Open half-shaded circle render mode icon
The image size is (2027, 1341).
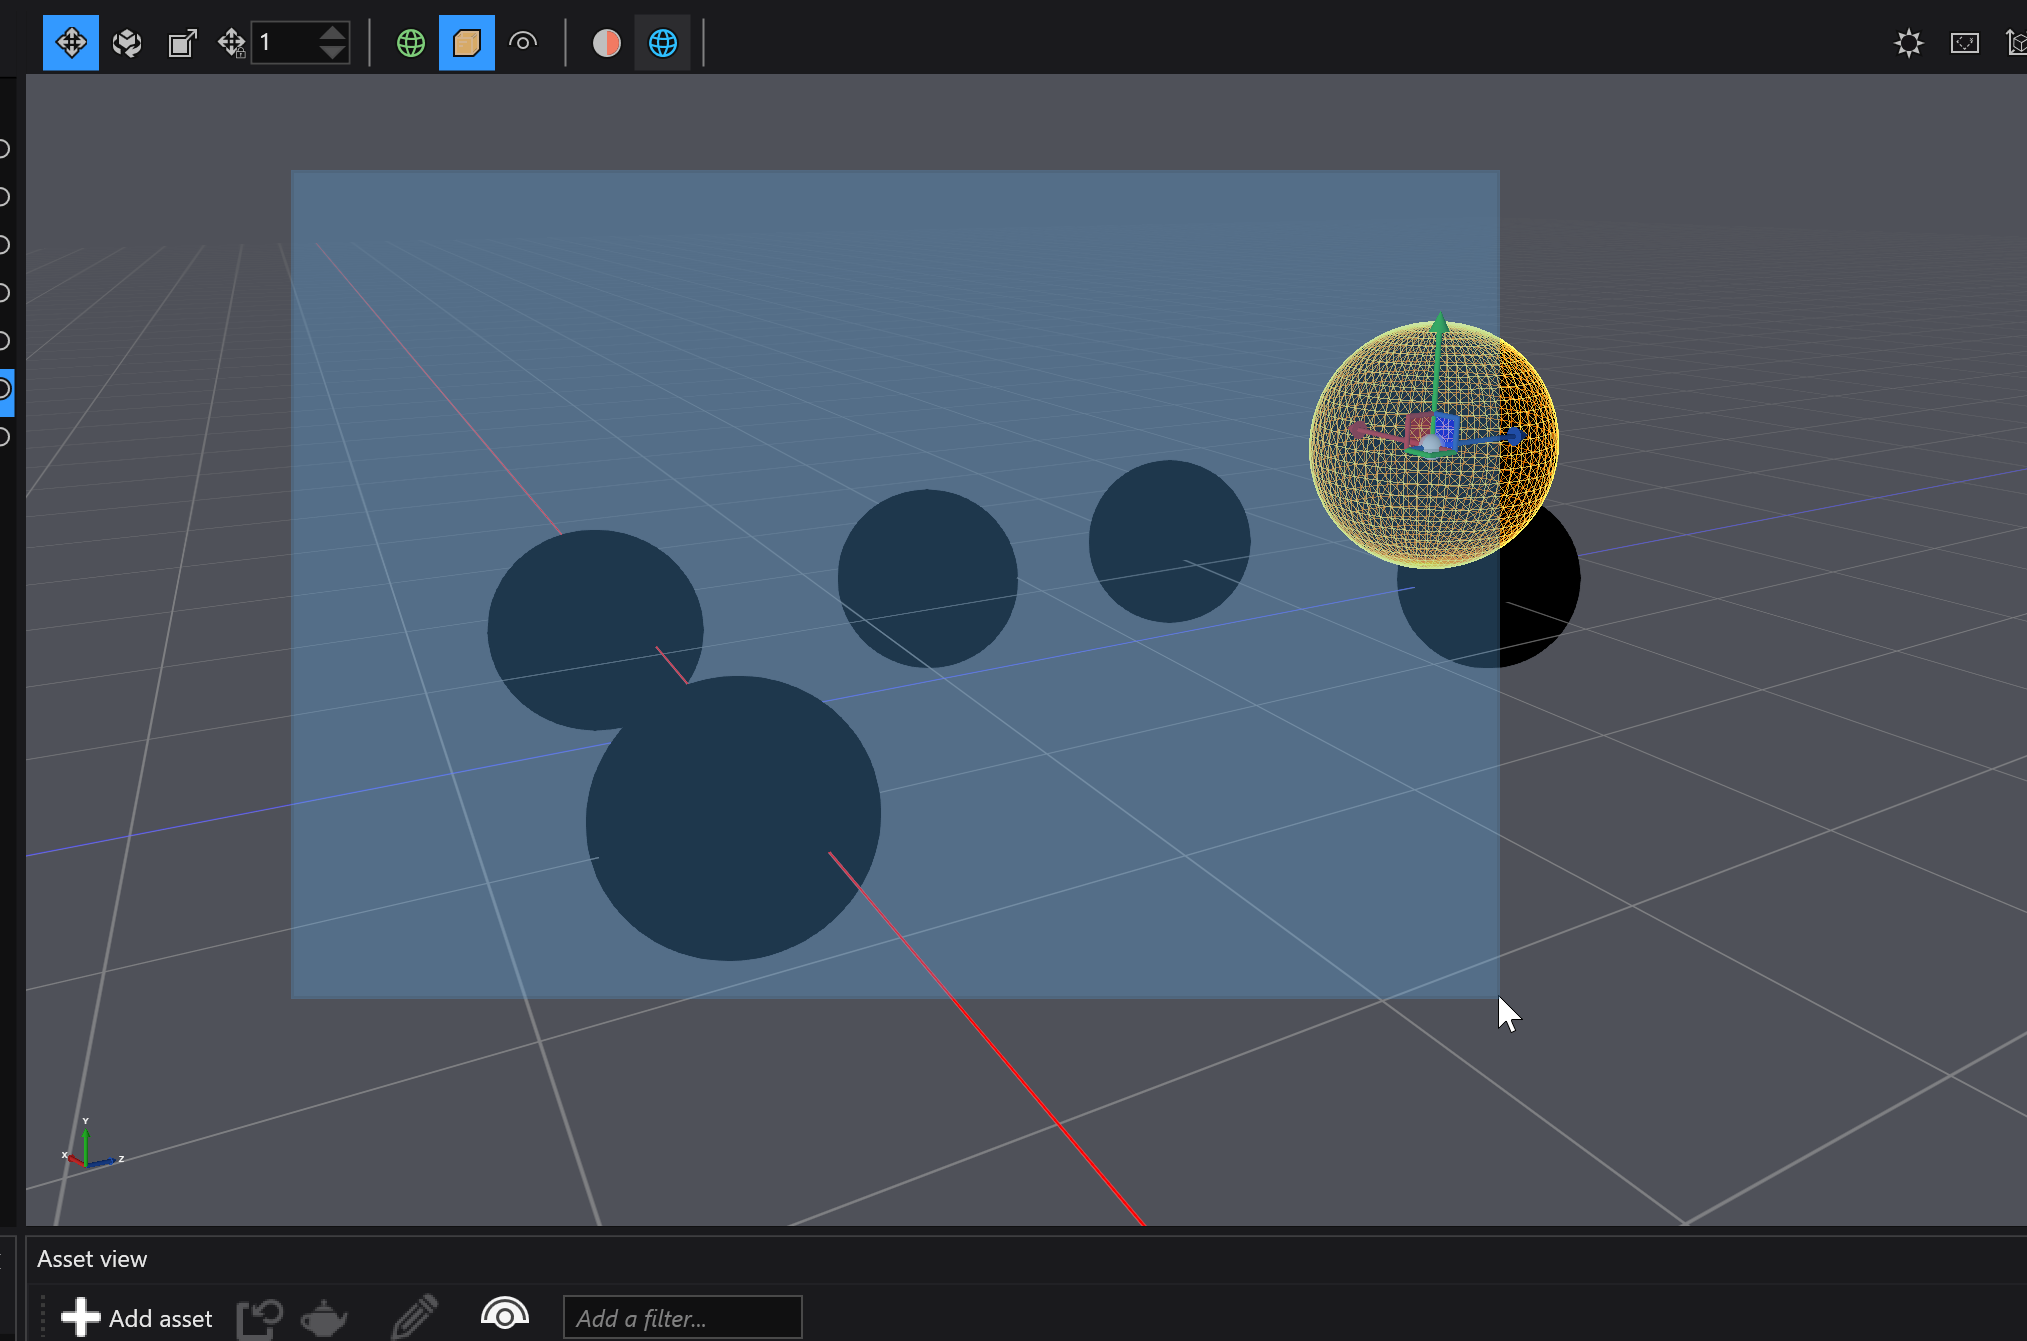(x=607, y=43)
